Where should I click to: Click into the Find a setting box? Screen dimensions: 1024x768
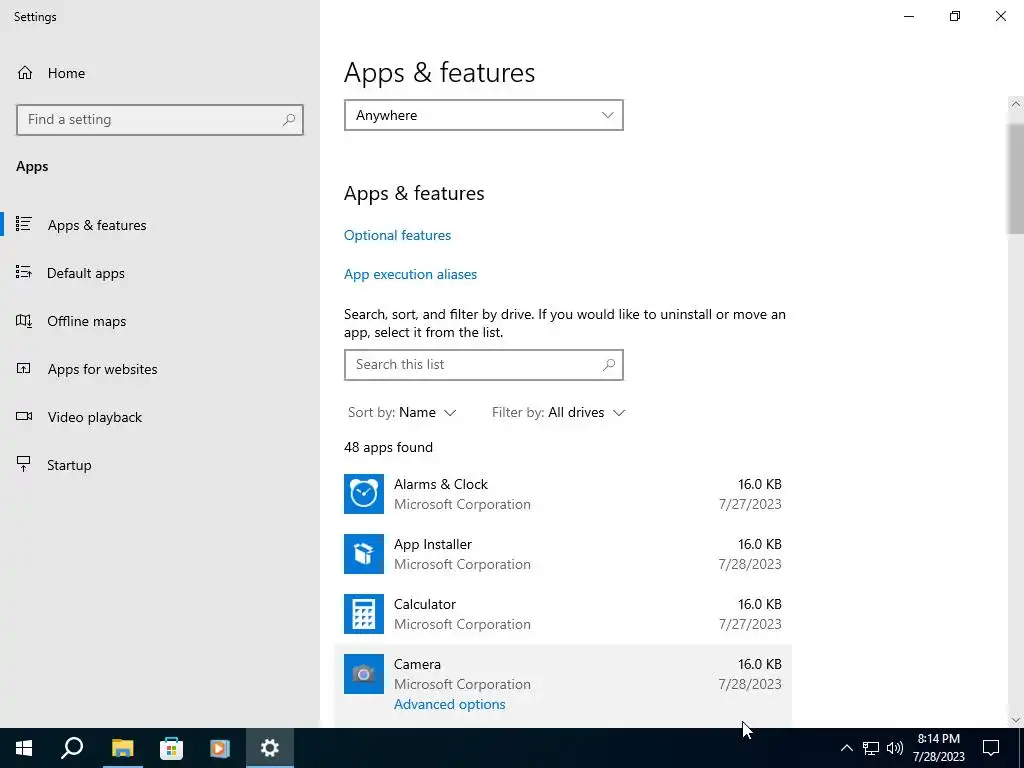[x=160, y=120]
